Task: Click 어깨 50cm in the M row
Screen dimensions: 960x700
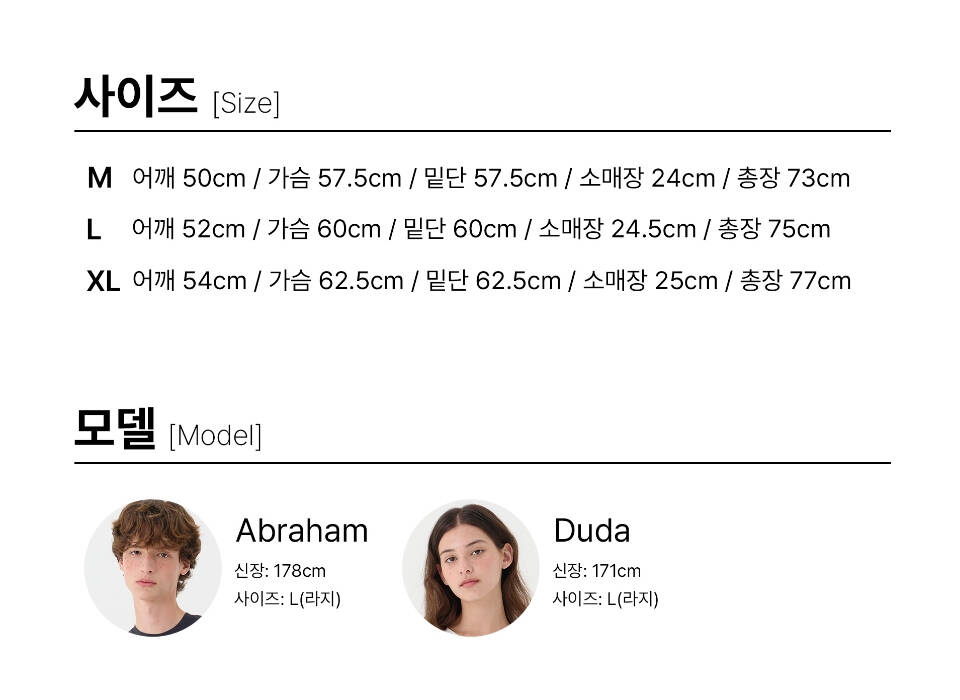Action: (x=188, y=178)
